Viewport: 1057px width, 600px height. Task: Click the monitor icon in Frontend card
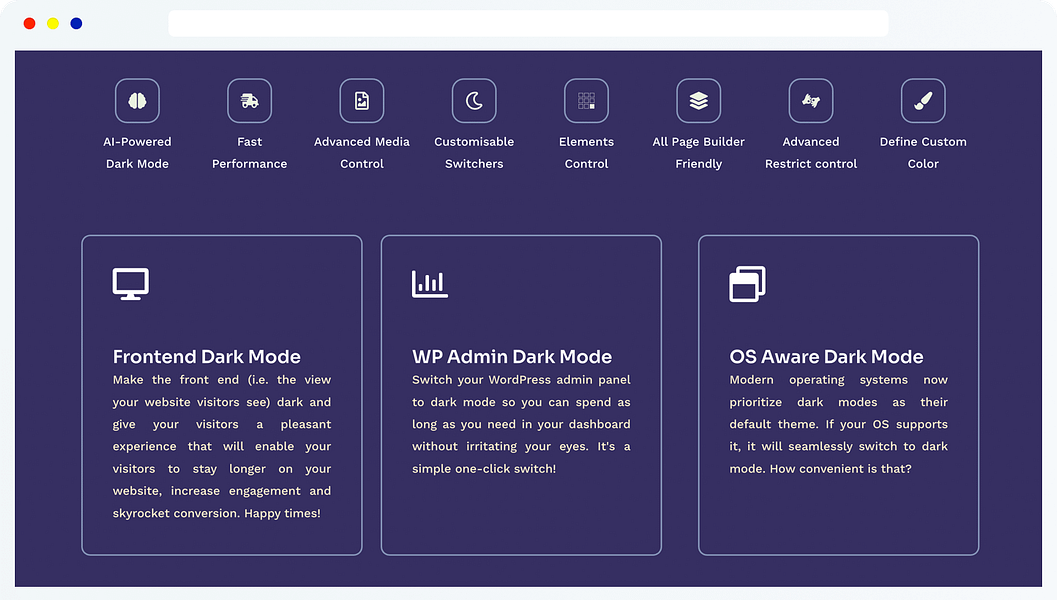(x=131, y=284)
